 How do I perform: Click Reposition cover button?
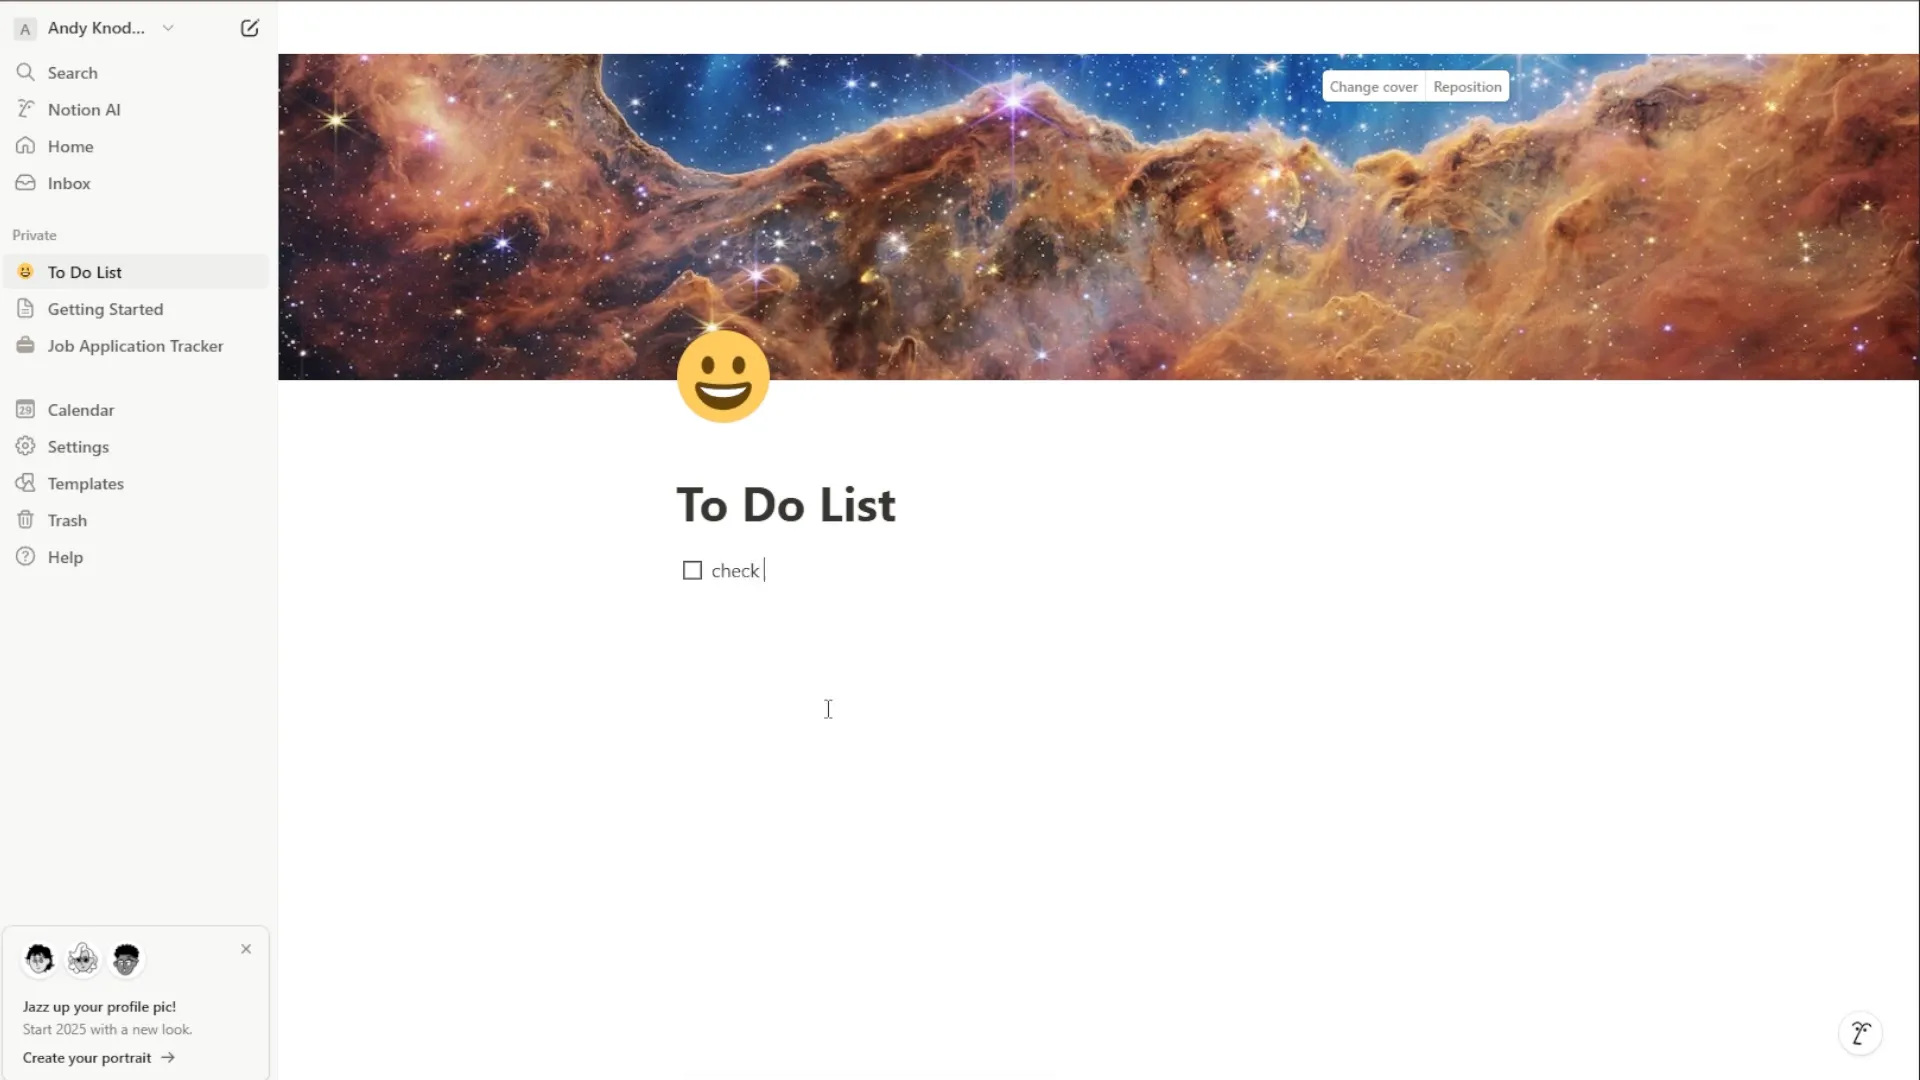coord(1468,87)
